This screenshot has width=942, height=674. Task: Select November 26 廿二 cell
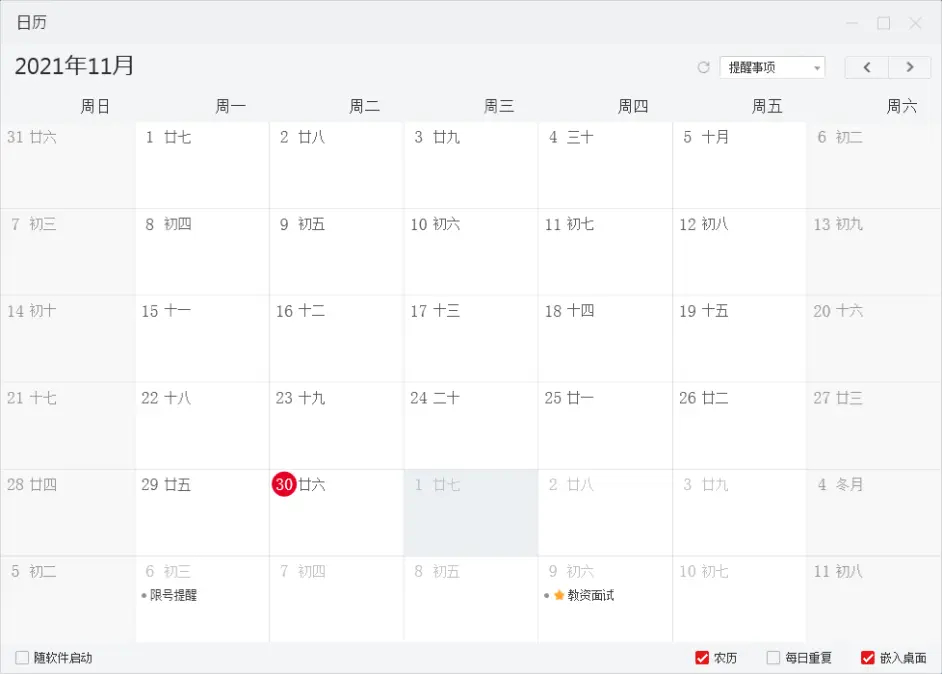[x=739, y=425]
